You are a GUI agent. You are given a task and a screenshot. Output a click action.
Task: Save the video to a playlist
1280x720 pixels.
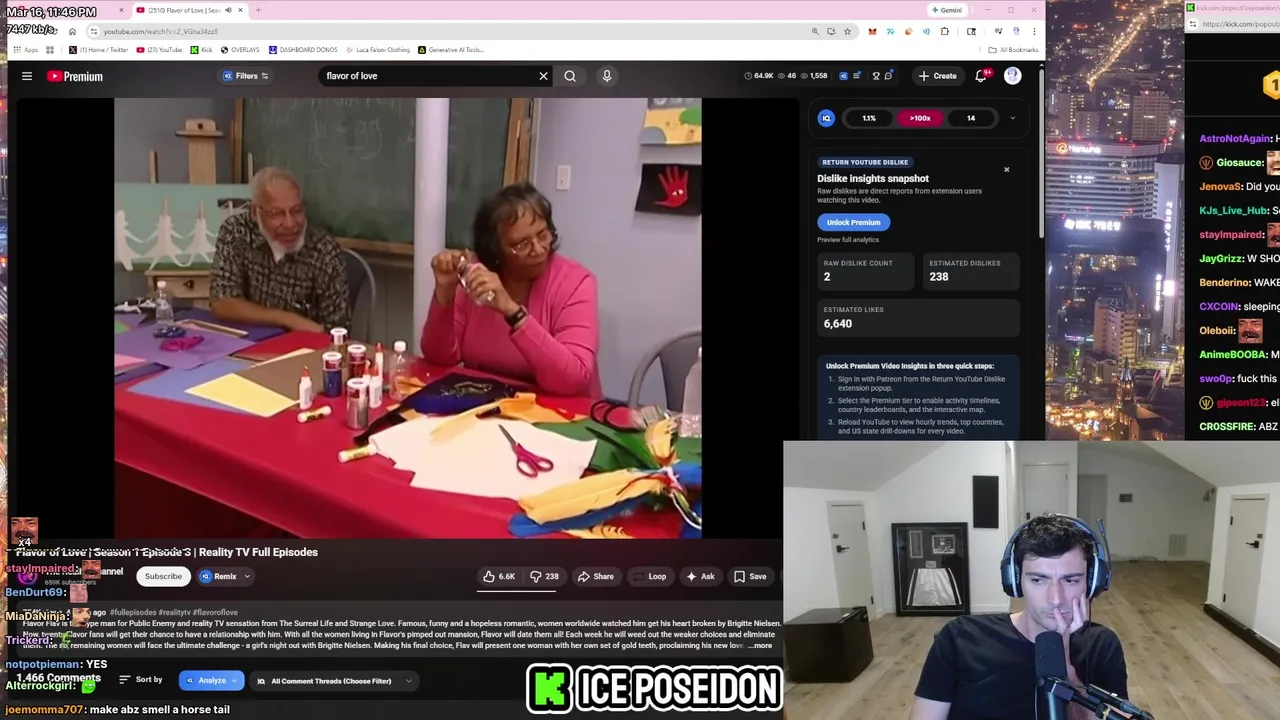[x=750, y=576]
